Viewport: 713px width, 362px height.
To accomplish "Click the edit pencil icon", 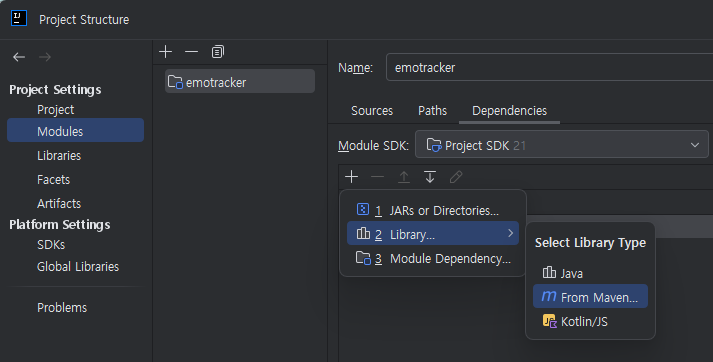I will [456, 177].
